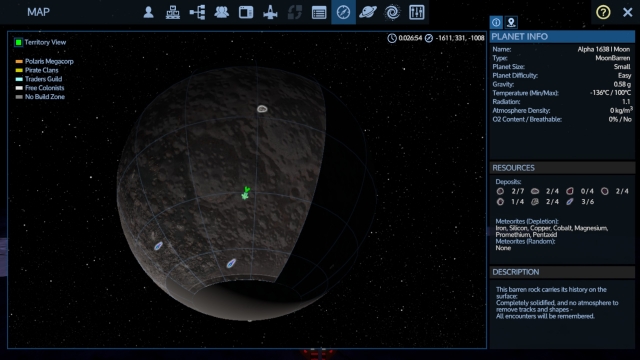The height and width of the screenshot is (360, 640).
Task: Switch to the planet info tab
Action: point(496,22)
